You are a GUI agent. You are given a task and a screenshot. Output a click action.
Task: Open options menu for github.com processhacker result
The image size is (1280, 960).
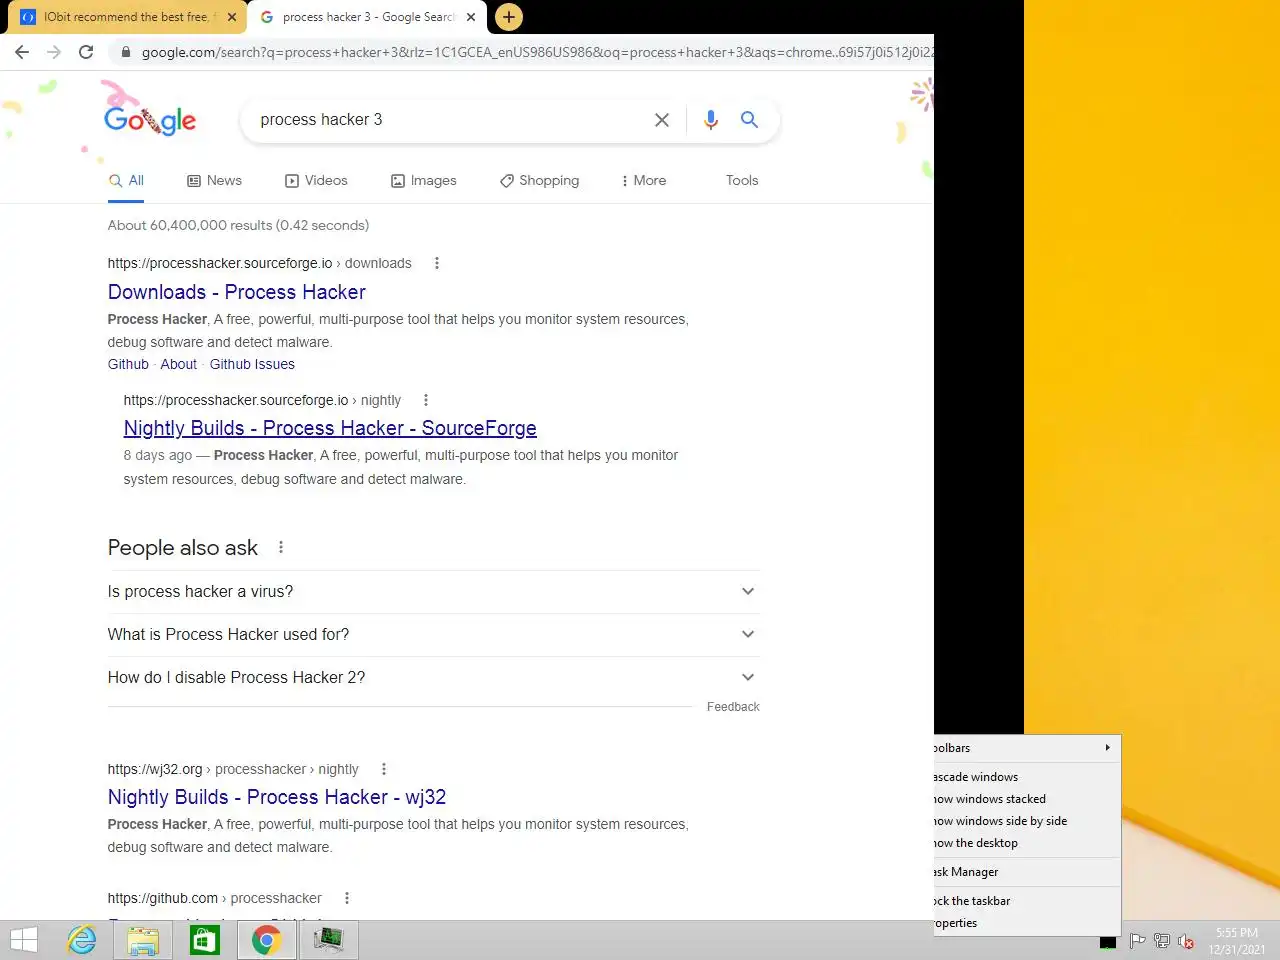pos(347,898)
